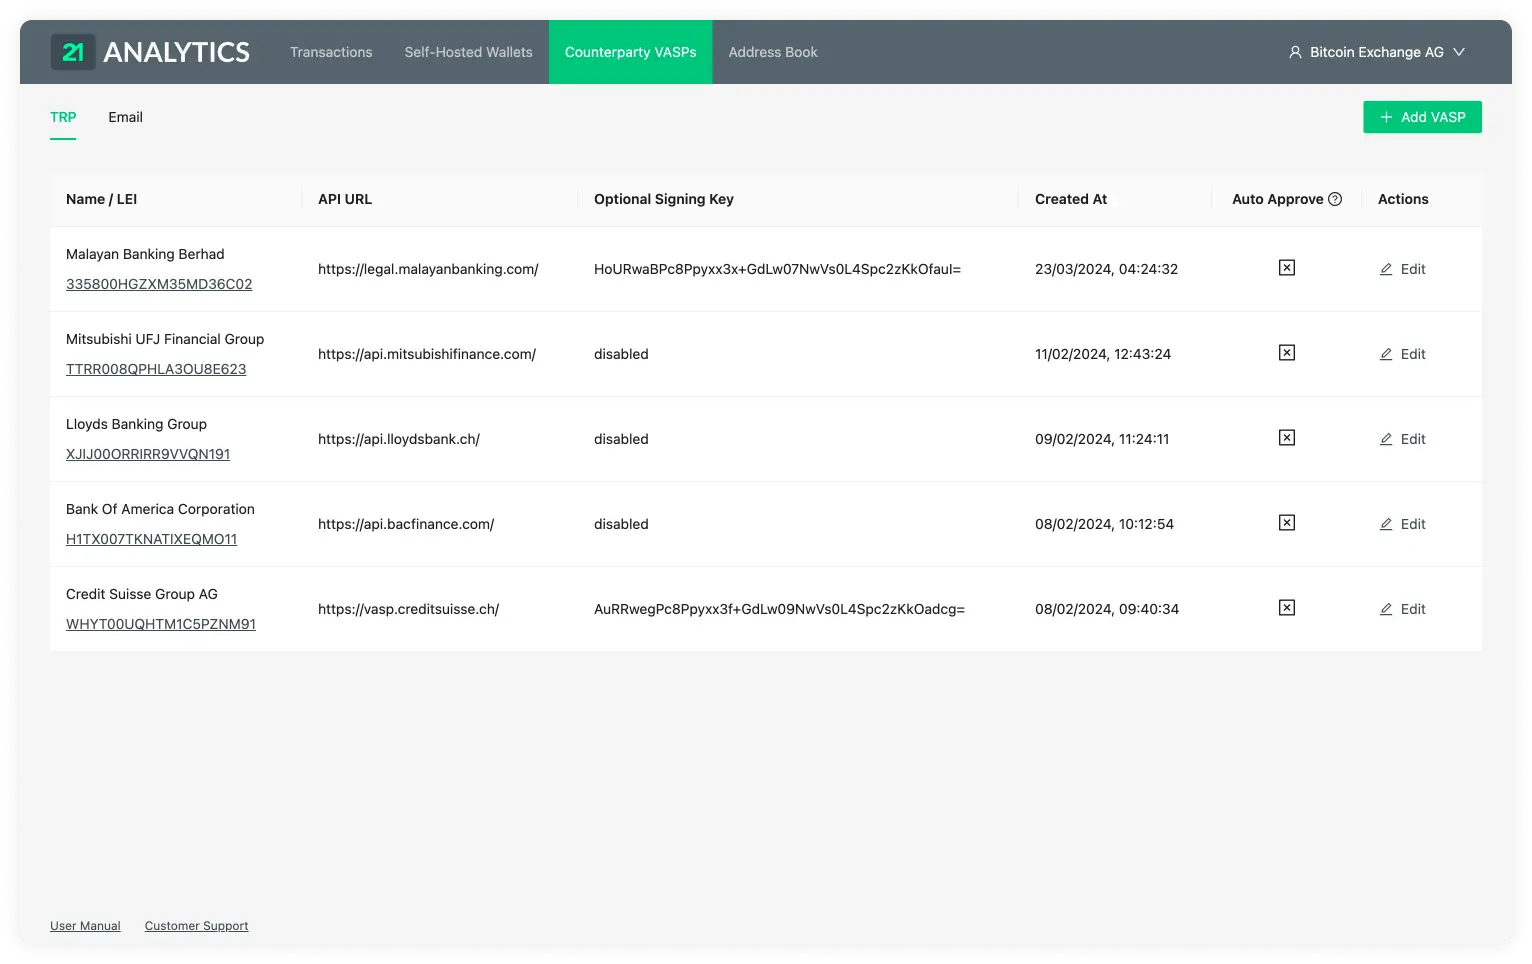Click the date 09/02/2024, 11:24:11

click(1102, 439)
